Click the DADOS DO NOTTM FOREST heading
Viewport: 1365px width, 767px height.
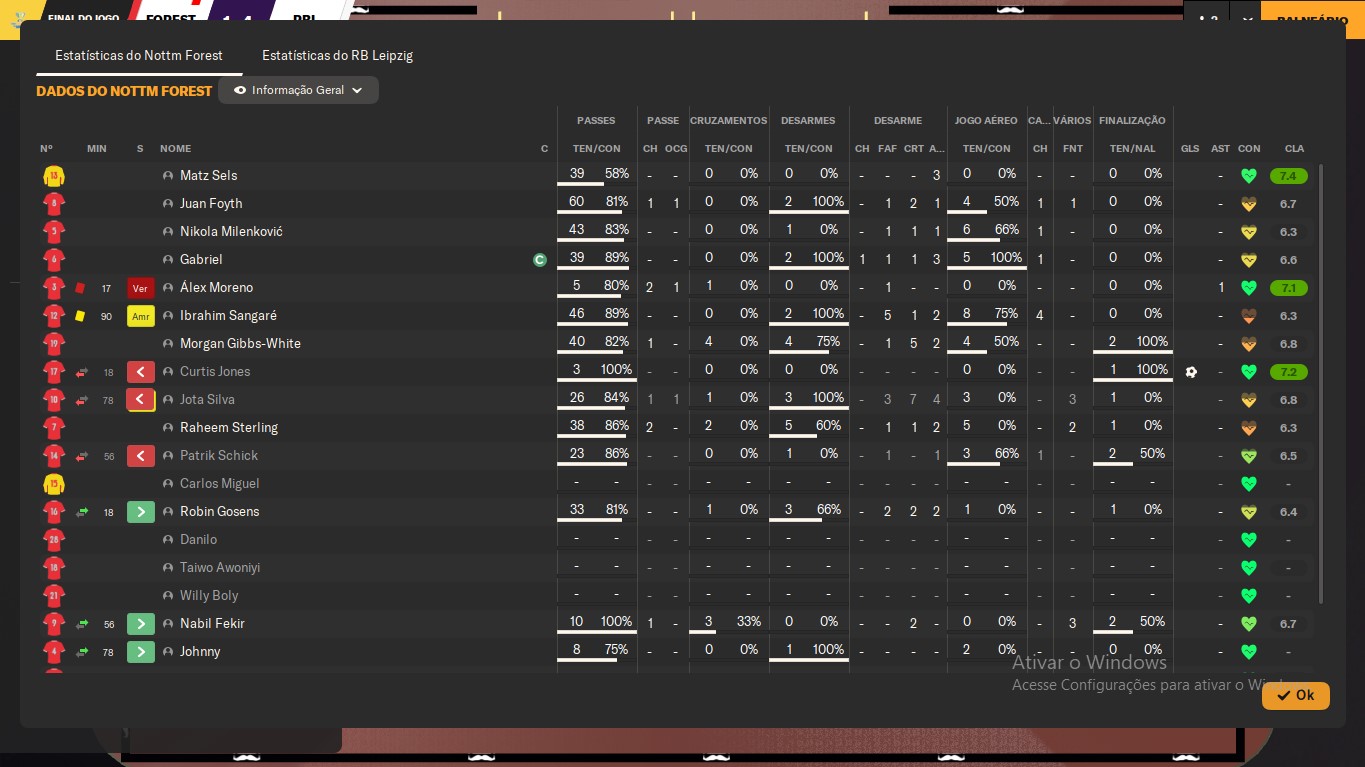click(124, 91)
